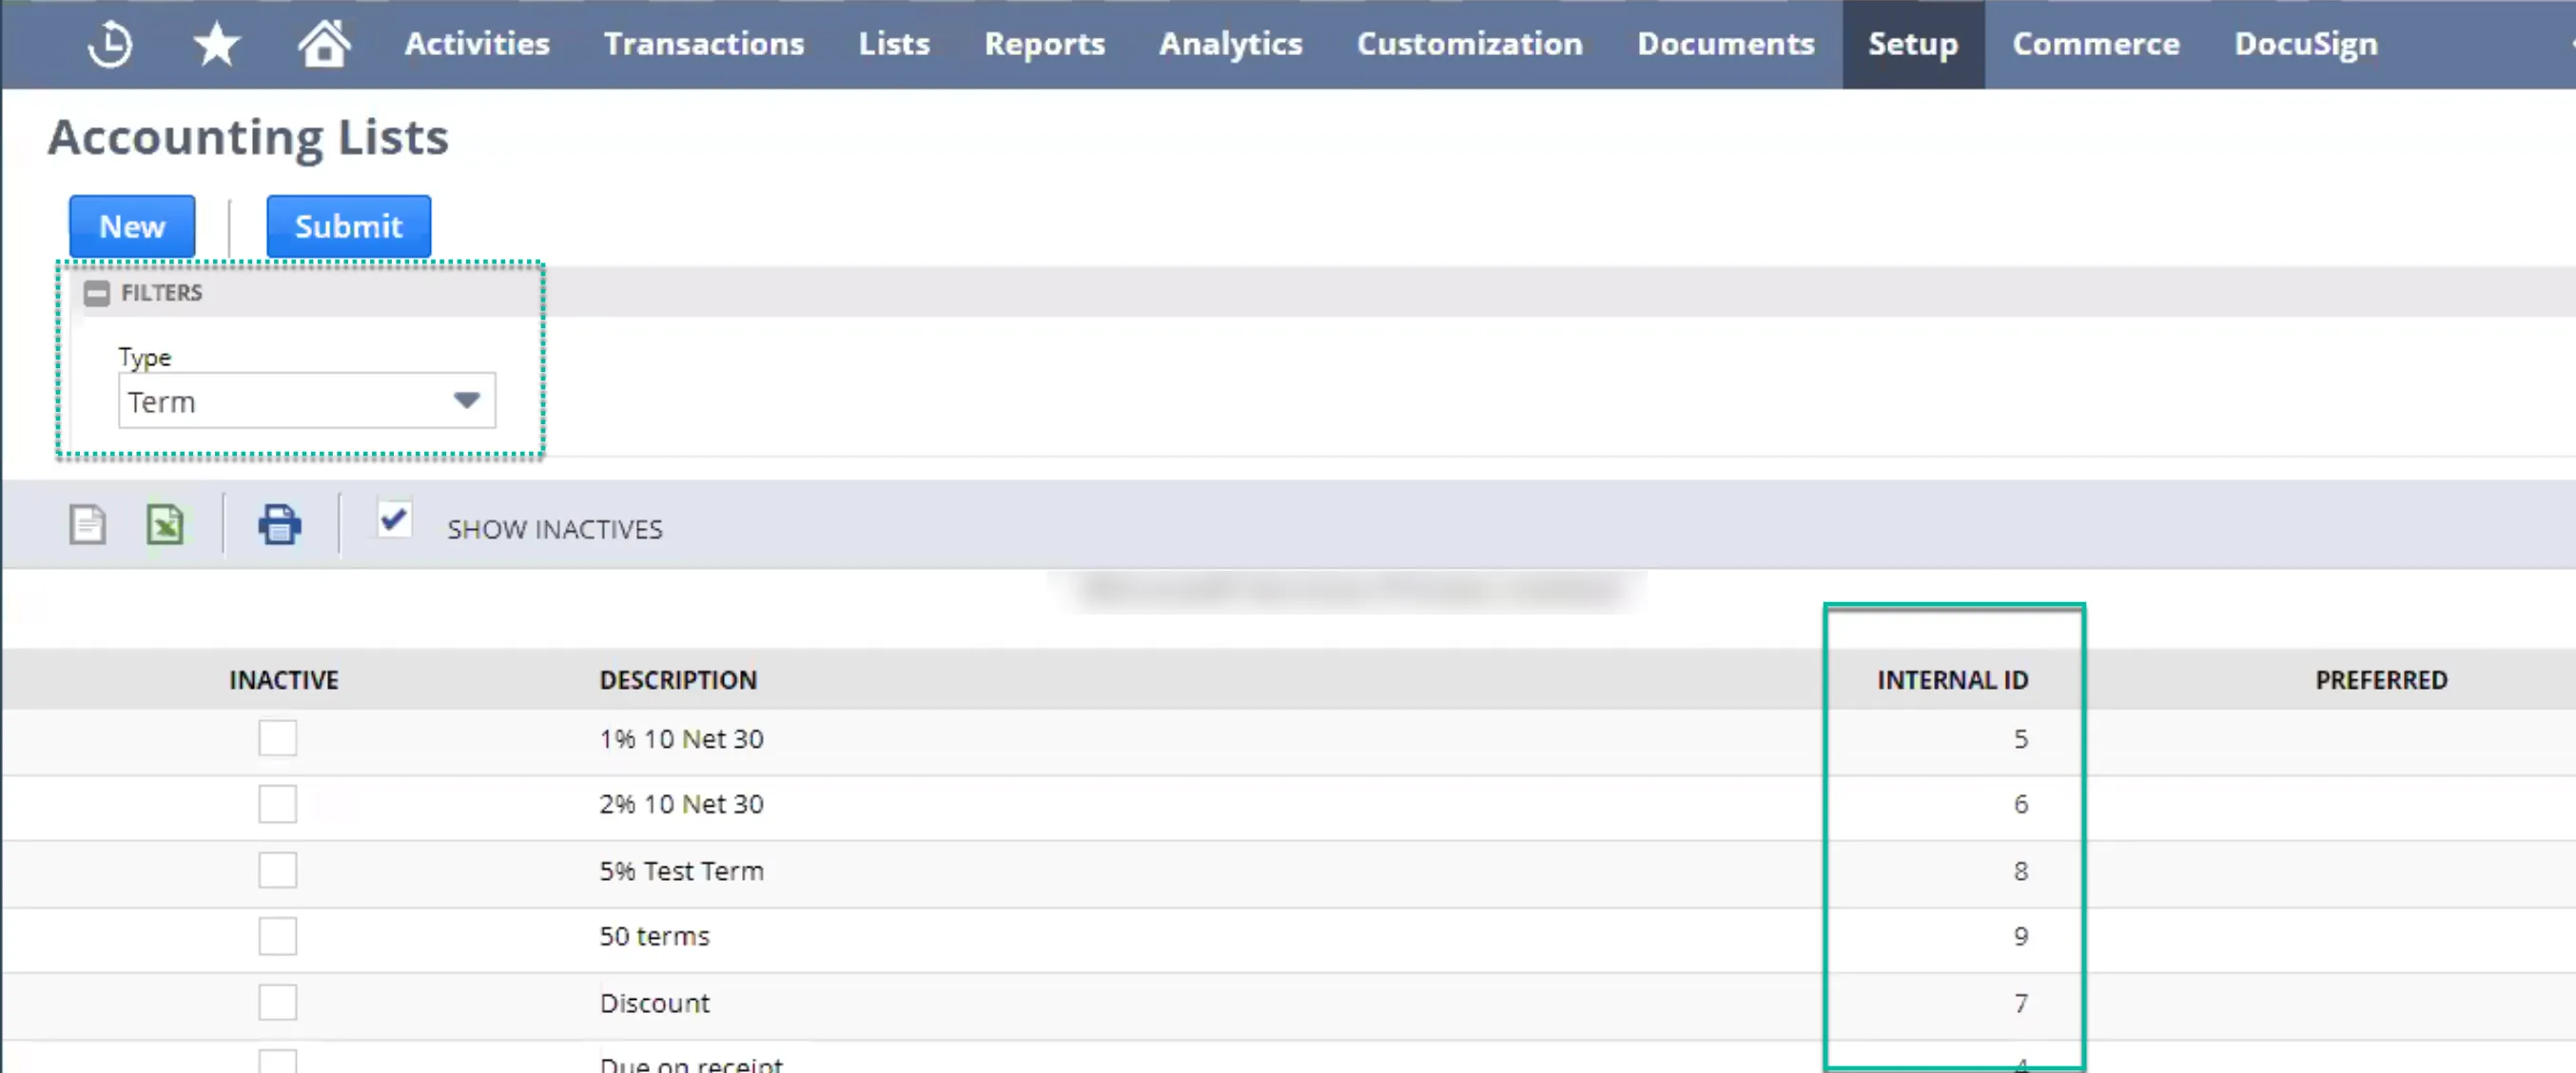Image resolution: width=2576 pixels, height=1073 pixels.
Task: Select the Discount description
Action: 654,1003
